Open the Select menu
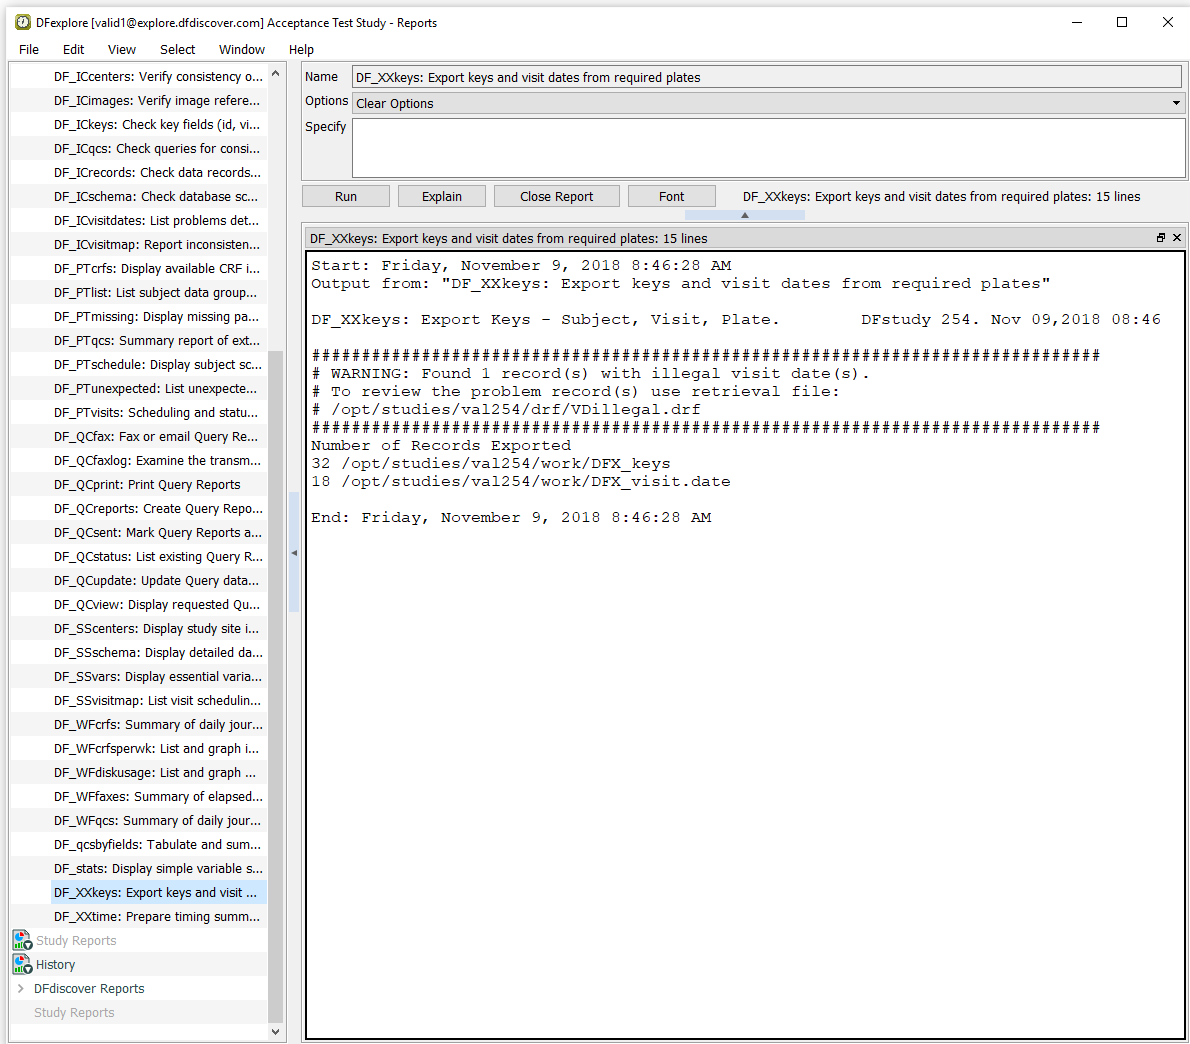Viewport: 1190px width, 1044px height. [x=177, y=49]
